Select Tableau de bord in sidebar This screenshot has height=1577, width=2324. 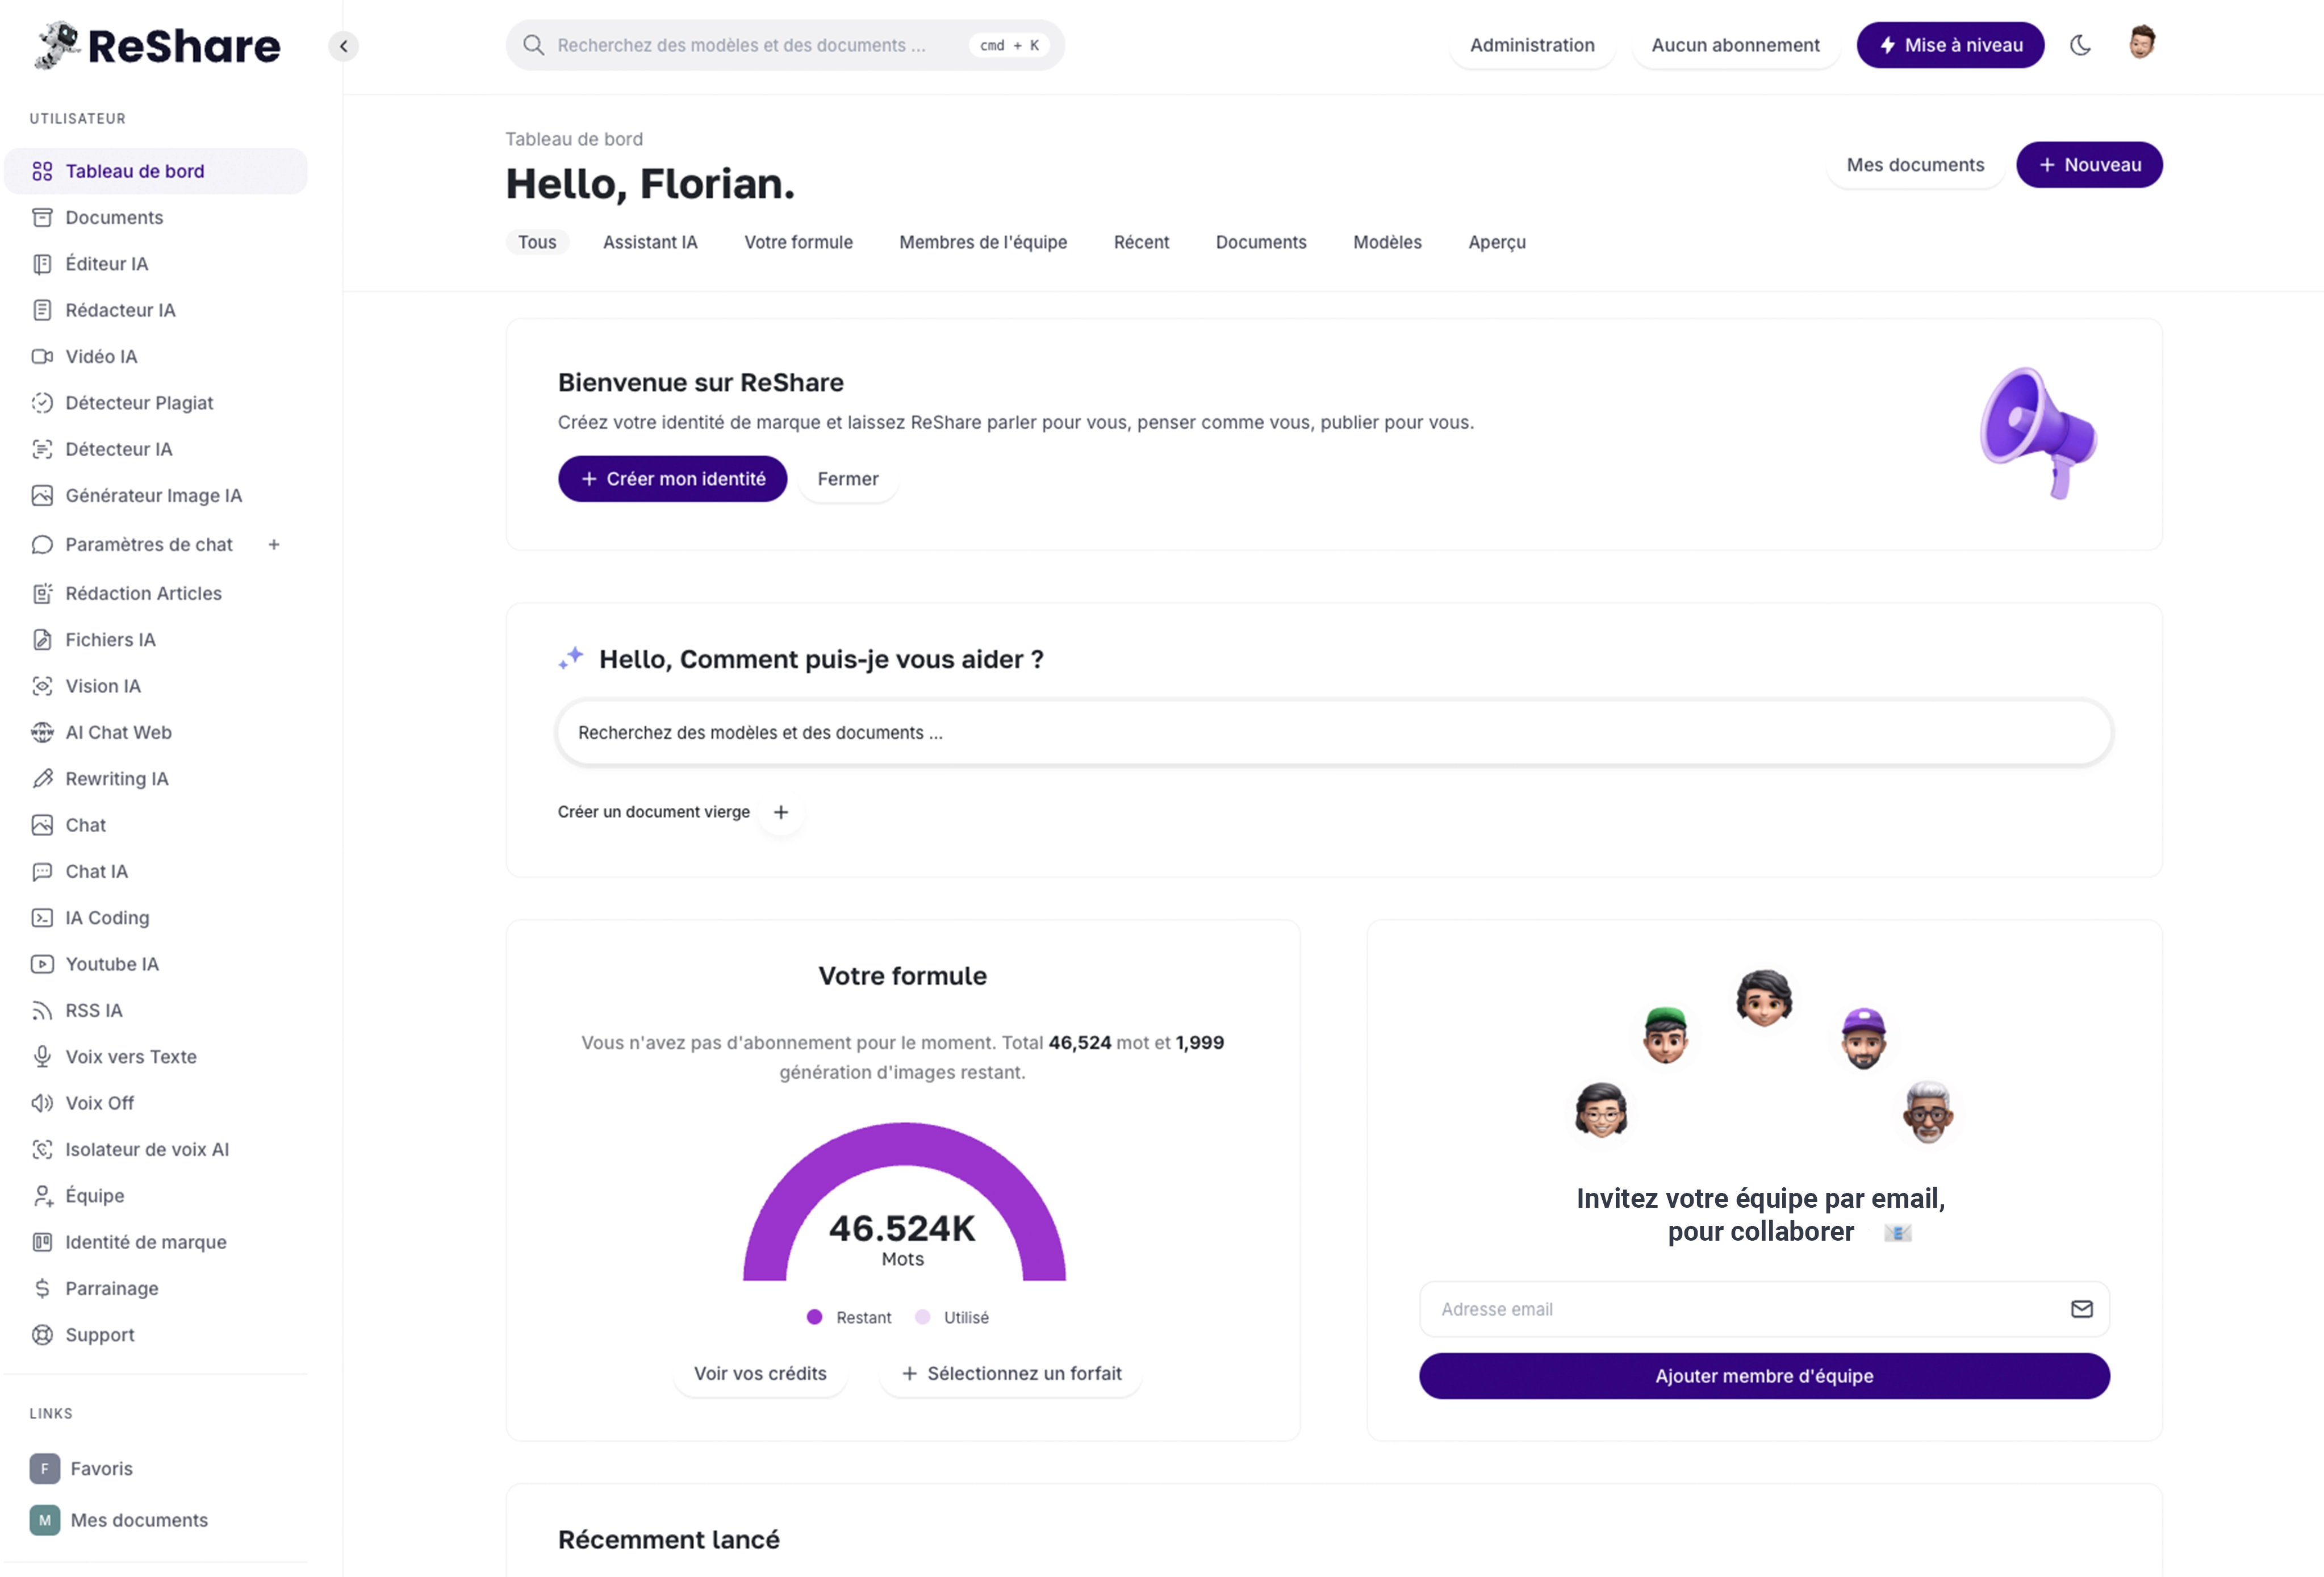point(155,171)
